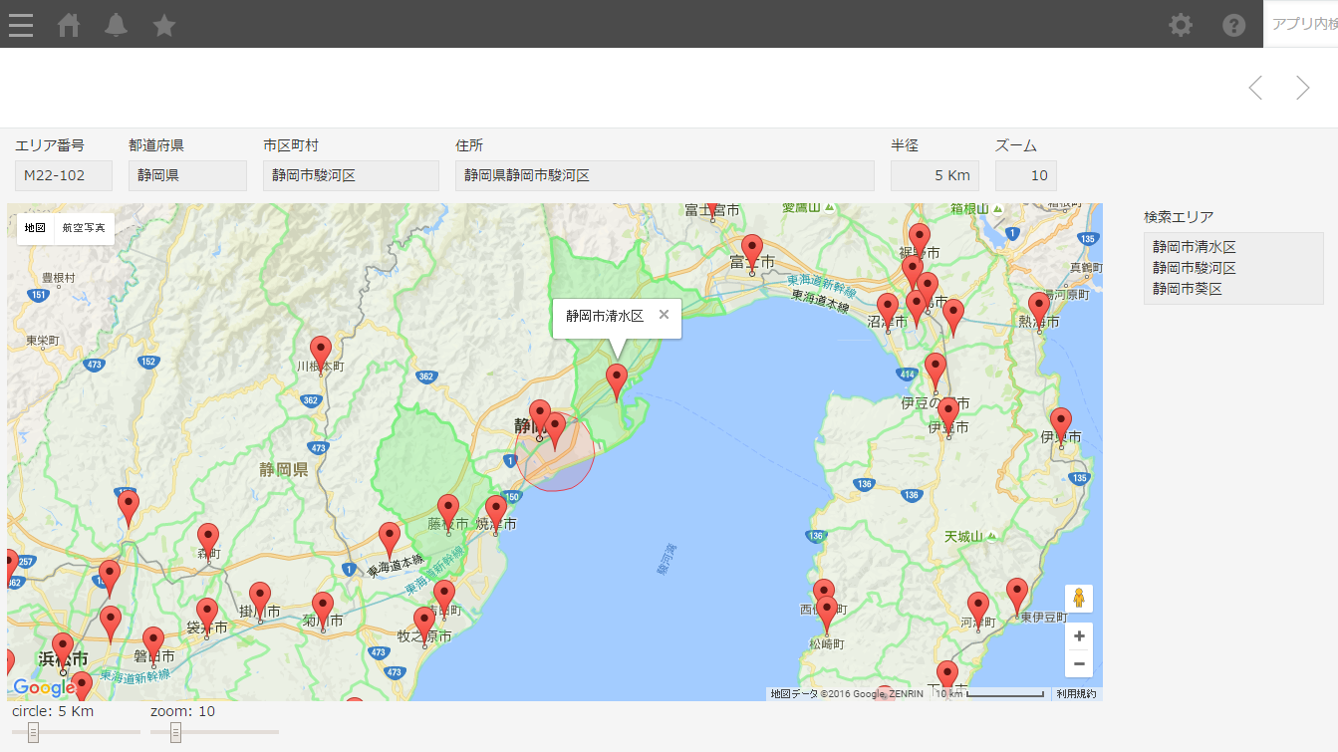Open the help question mark icon
This screenshot has height=752, width=1338.
pyautogui.click(x=1233, y=24)
